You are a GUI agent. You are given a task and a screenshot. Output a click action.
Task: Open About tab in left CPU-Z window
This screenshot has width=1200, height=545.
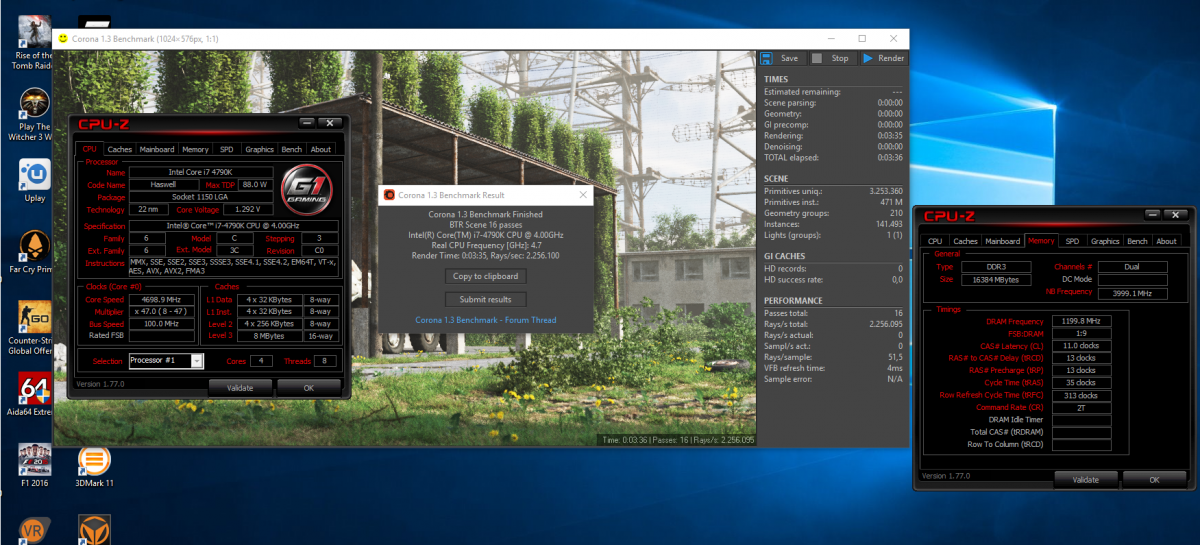point(320,149)
